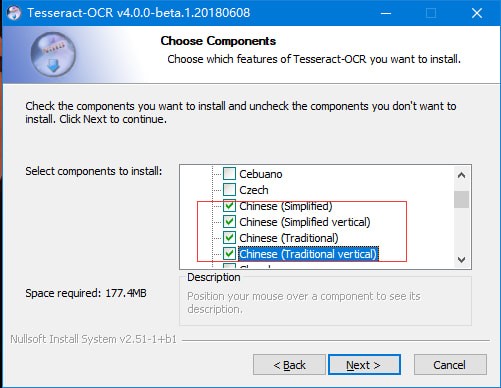
Task: Close the Tesseract-OCR setup window
Action: (477, 13)
